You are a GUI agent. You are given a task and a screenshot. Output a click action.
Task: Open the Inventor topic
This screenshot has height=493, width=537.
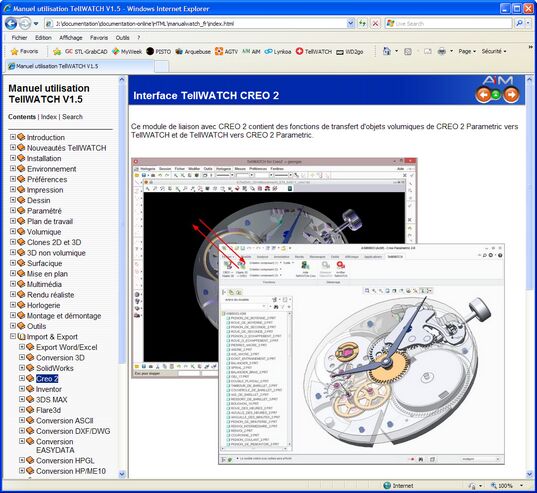click(x=49, y=389)
